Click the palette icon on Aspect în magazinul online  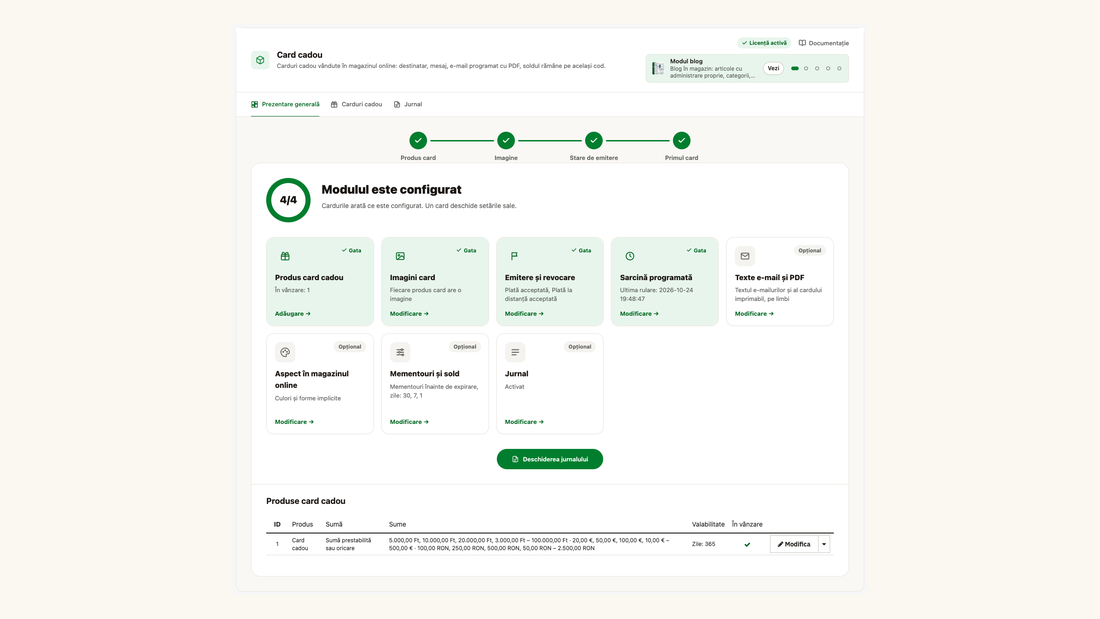(285, 352)
